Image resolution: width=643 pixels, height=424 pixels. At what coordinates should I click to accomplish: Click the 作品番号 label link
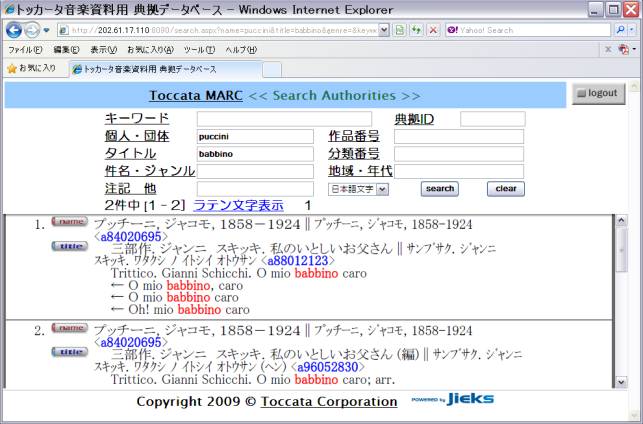click(x=354, y=136)
